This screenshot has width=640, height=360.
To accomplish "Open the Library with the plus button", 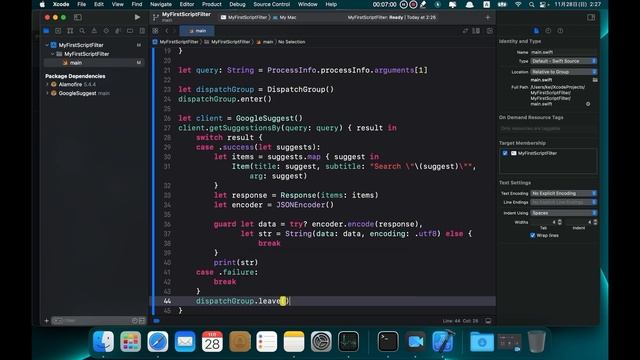I will click(x=487, y=17).
